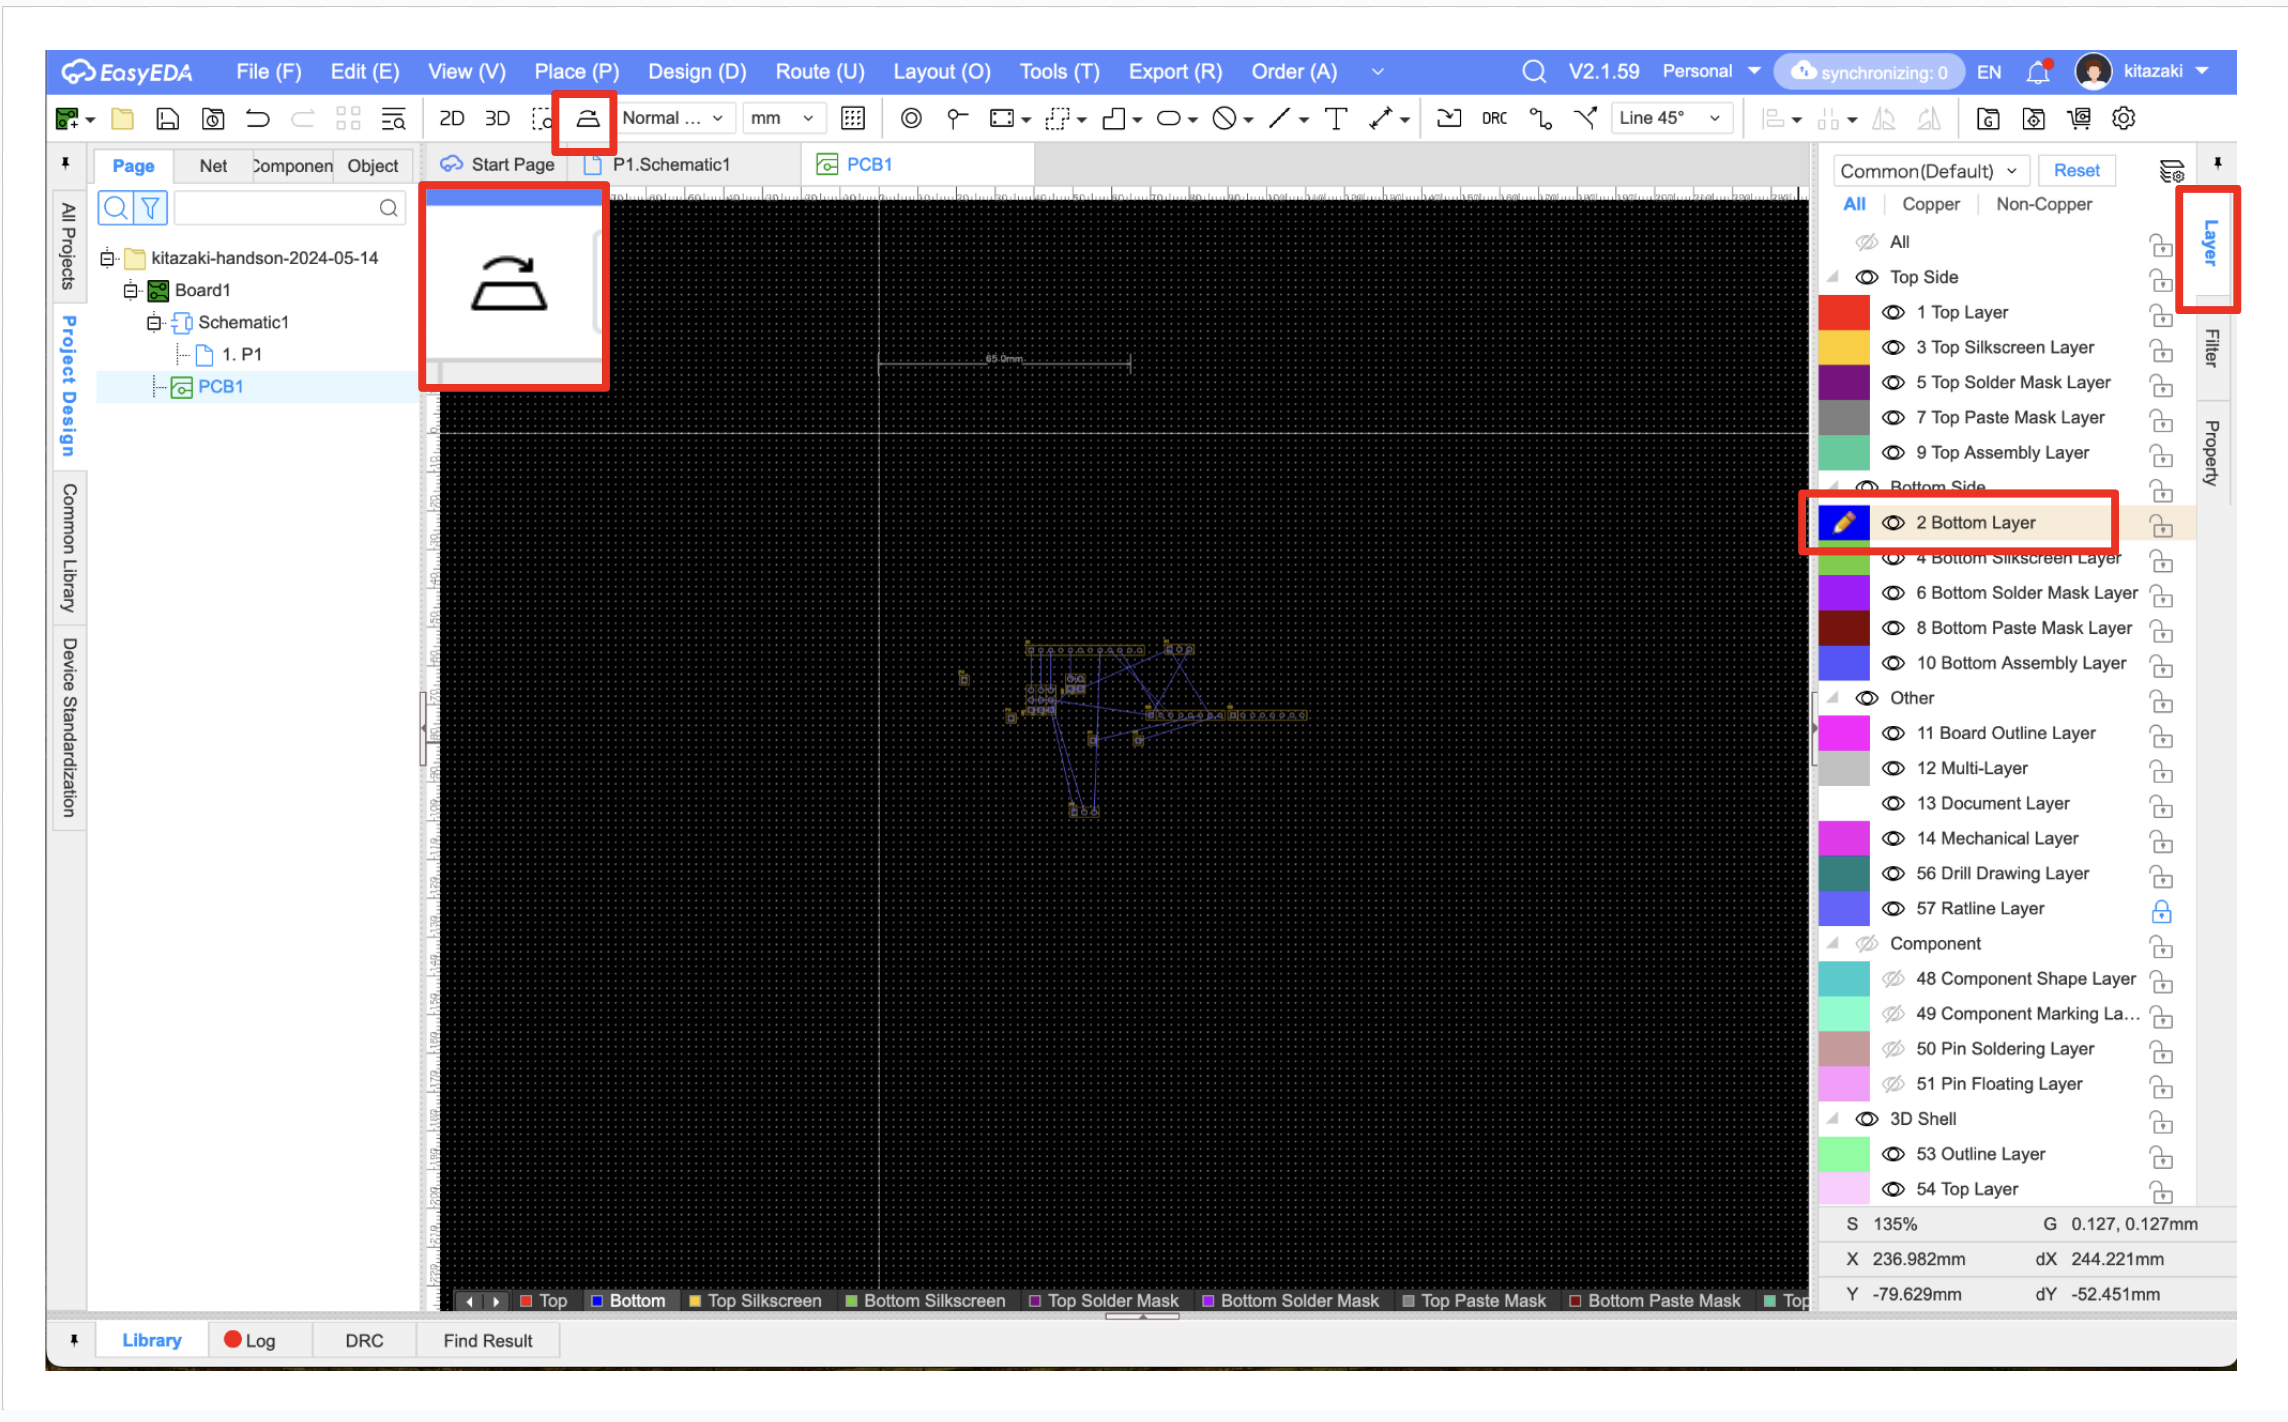This screenshot has width=2288, height=1422.
Task: Hide the 1 Top Layer visibility eye
Action: point(1893,313)
